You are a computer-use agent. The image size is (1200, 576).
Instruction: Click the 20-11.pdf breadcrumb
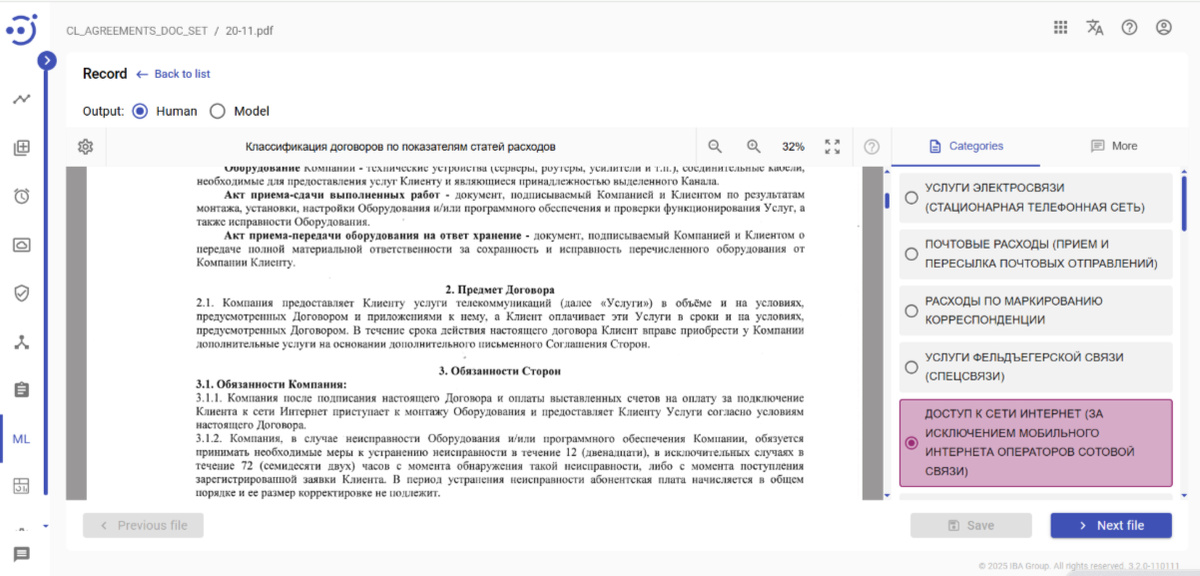click(250, 30)
